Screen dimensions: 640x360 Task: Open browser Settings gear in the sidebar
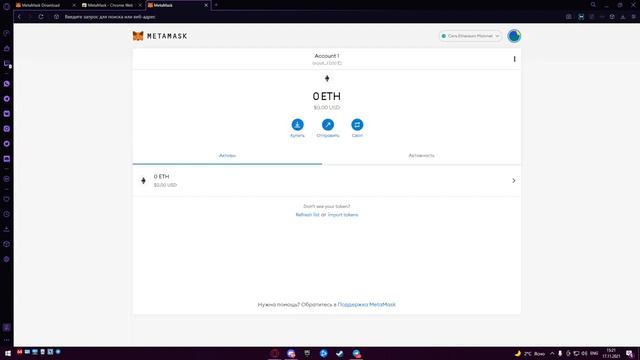pos(7,259)
